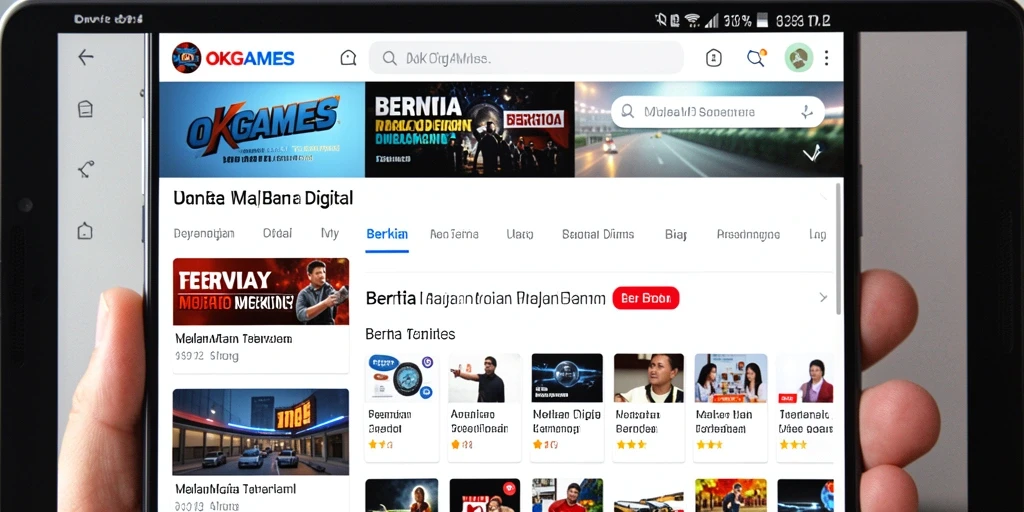Switch to the Otdal tab
The image size is (1024, 512).
[278, 233]
